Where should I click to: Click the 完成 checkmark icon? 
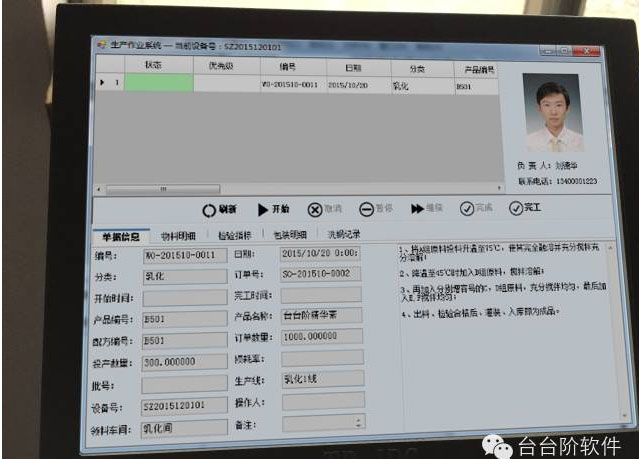point(466,209)
